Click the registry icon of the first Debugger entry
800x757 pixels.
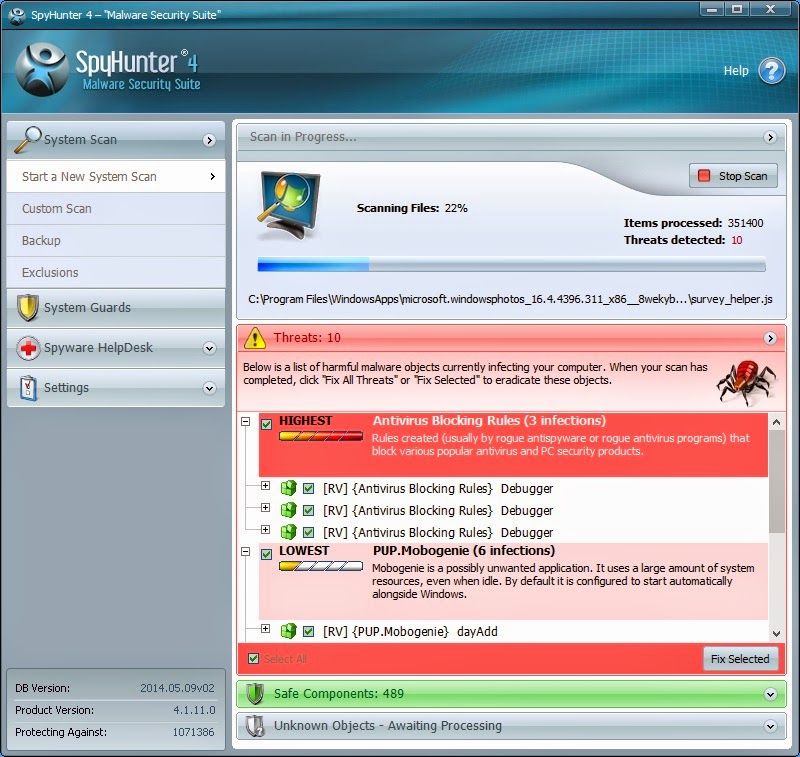(288, 488)
